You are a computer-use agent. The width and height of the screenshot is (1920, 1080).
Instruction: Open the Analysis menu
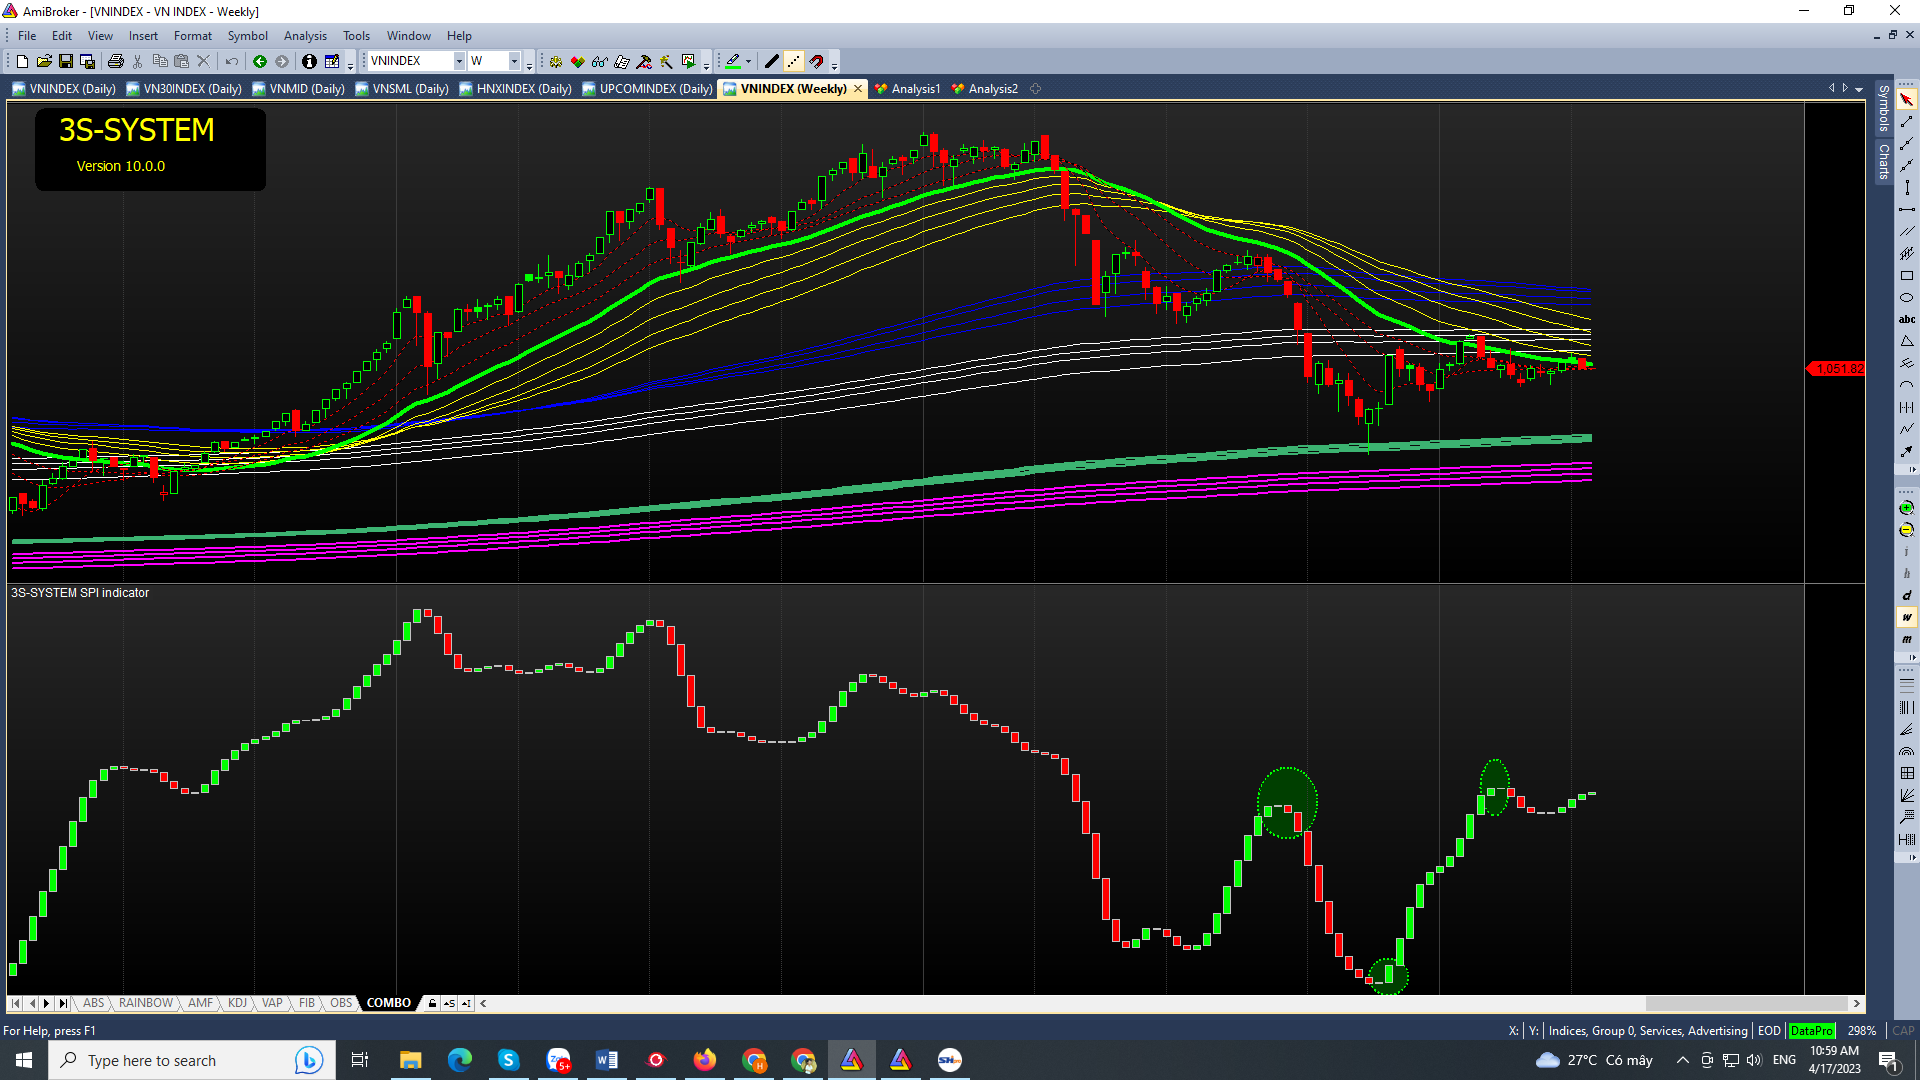tap(304, 36)
